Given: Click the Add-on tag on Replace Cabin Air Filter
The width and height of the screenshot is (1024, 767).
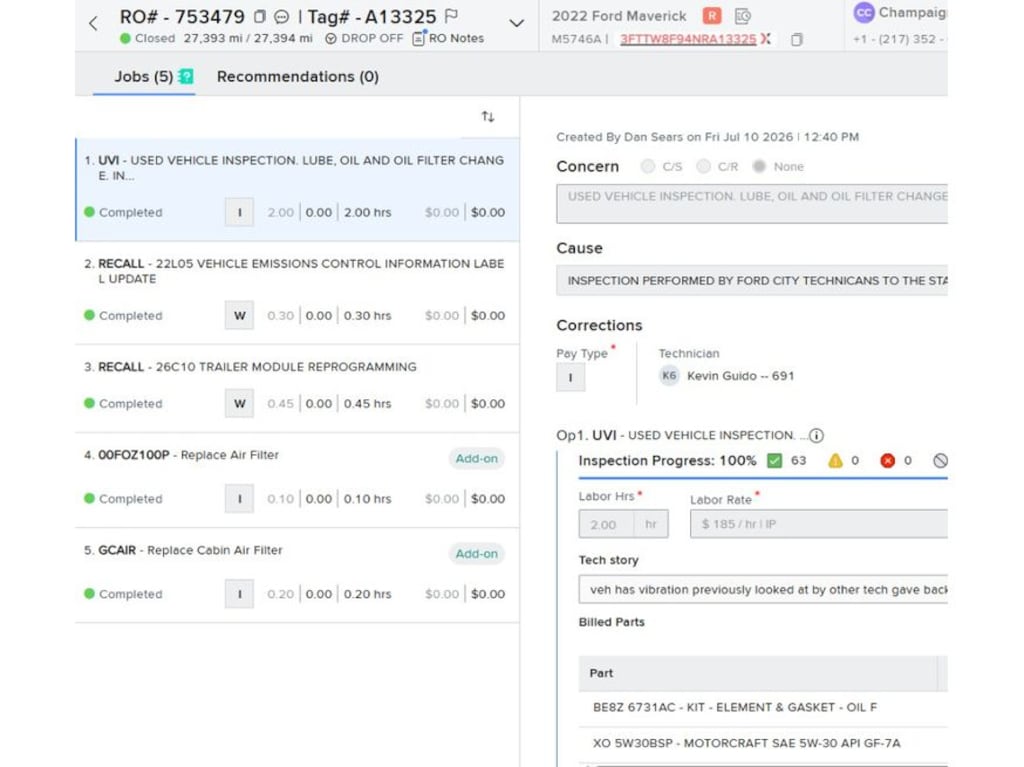Looking at the screenshot, I should coord(476,553).
